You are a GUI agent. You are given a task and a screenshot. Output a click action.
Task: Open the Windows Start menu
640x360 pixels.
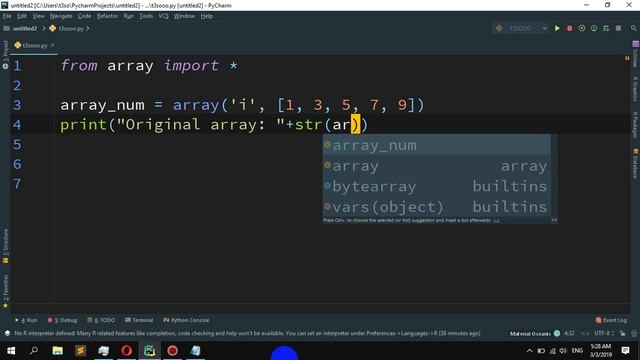(x=11, y=351)
